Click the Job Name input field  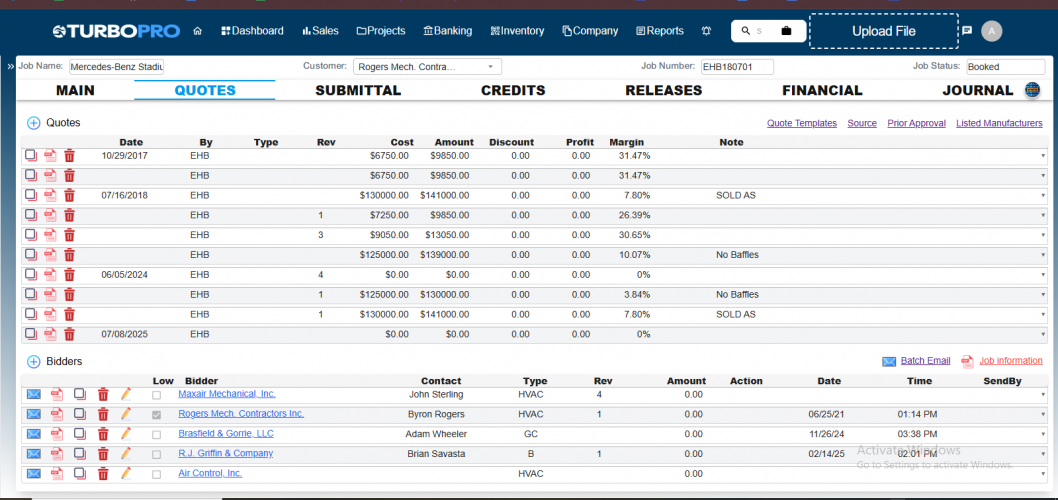click(x=117, y=67)
